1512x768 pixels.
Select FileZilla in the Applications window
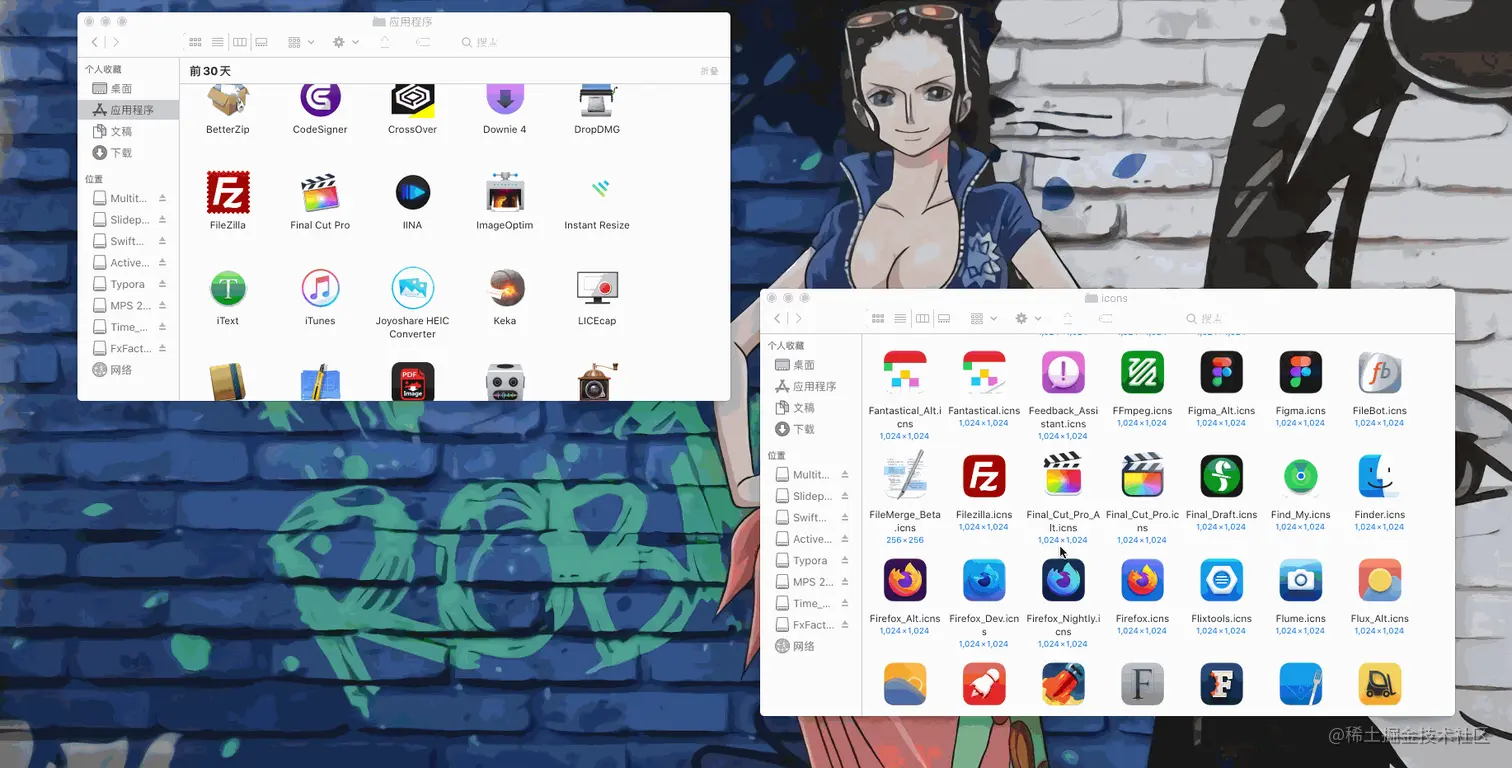(x=228, y=192)
